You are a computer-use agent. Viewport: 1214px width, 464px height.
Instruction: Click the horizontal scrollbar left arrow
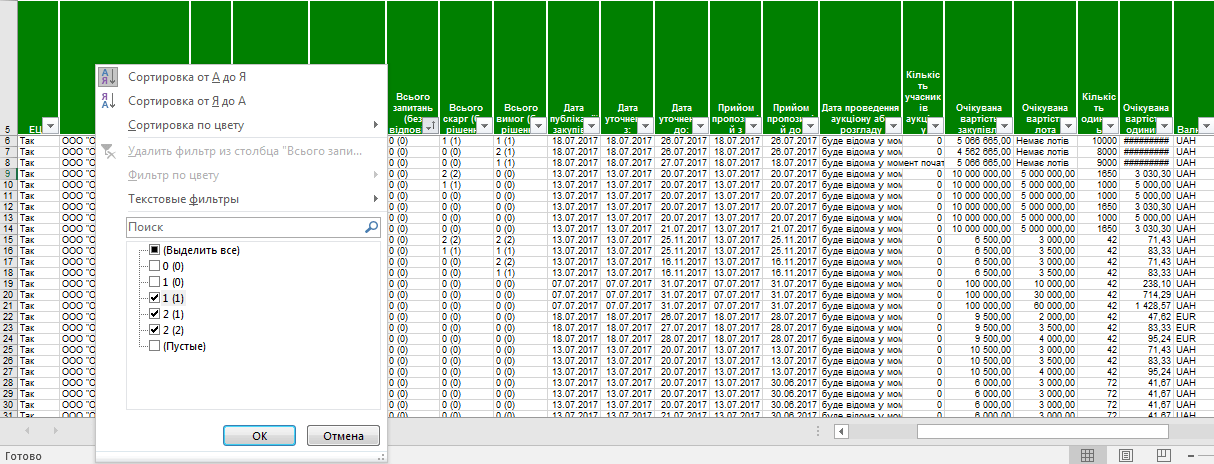[842, 431]
